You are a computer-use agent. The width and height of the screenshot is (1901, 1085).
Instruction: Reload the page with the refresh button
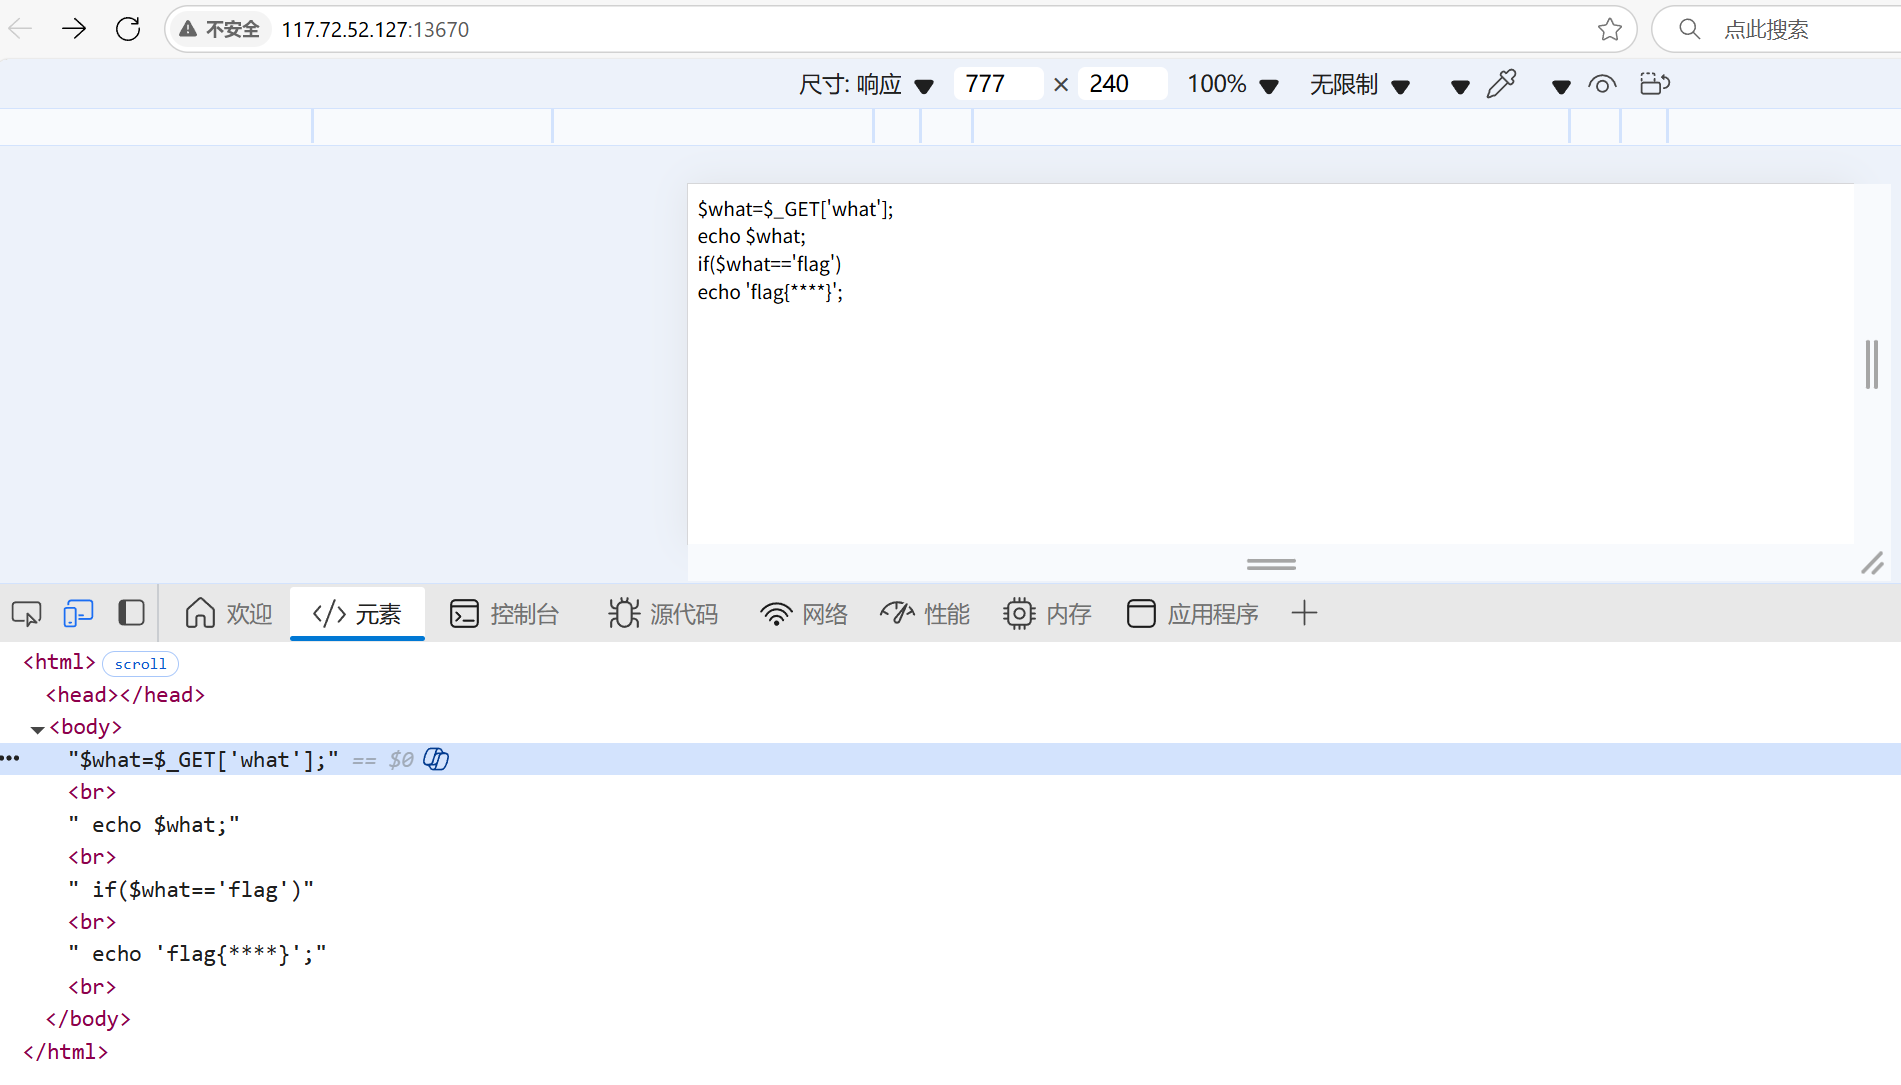[127, 29]
